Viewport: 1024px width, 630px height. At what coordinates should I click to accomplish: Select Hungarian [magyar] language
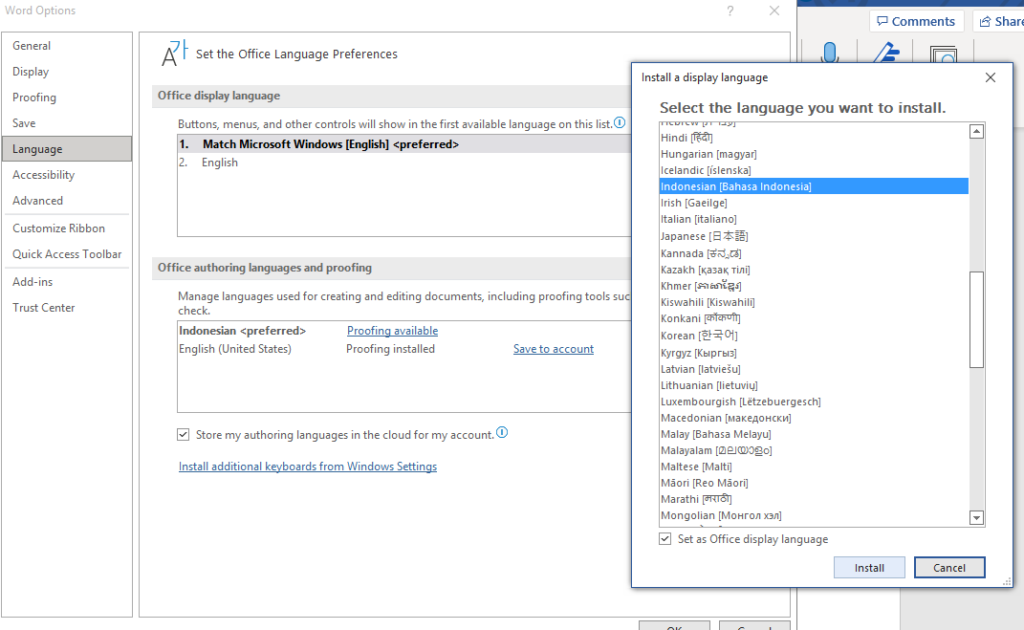(x=814, y=154)
